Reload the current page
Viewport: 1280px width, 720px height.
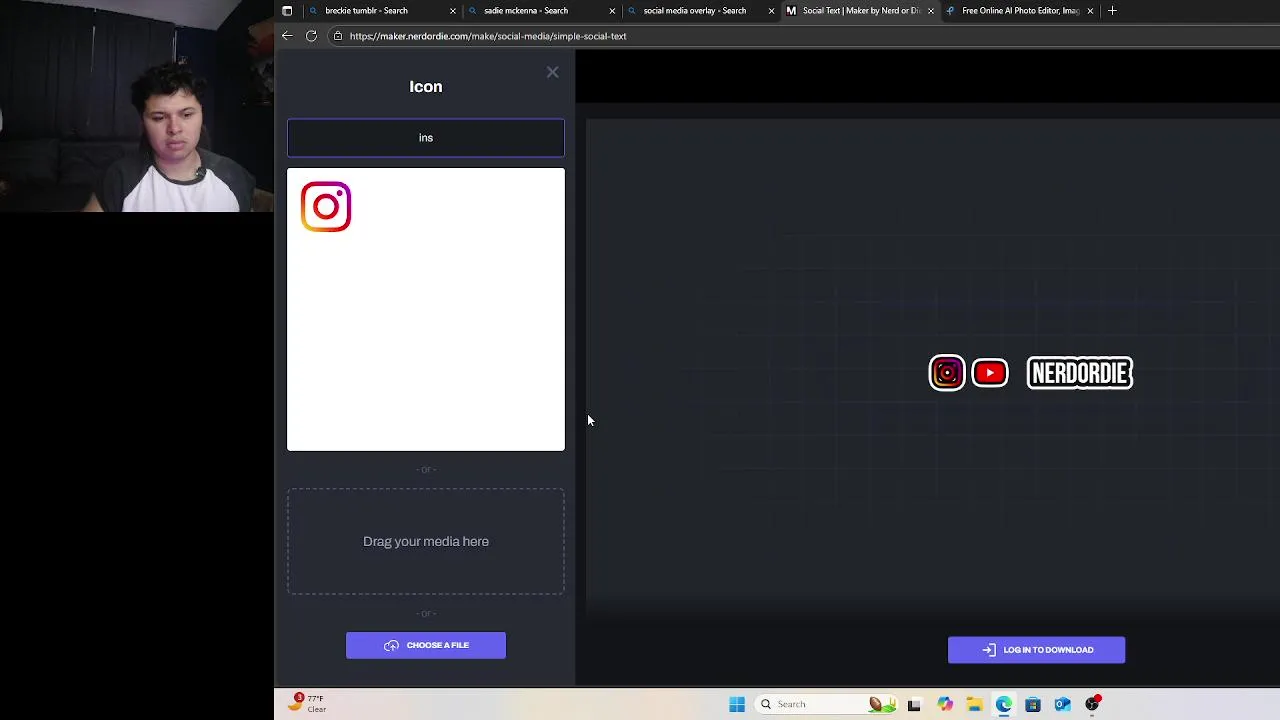pyautogui.click(x=311, y=36)
